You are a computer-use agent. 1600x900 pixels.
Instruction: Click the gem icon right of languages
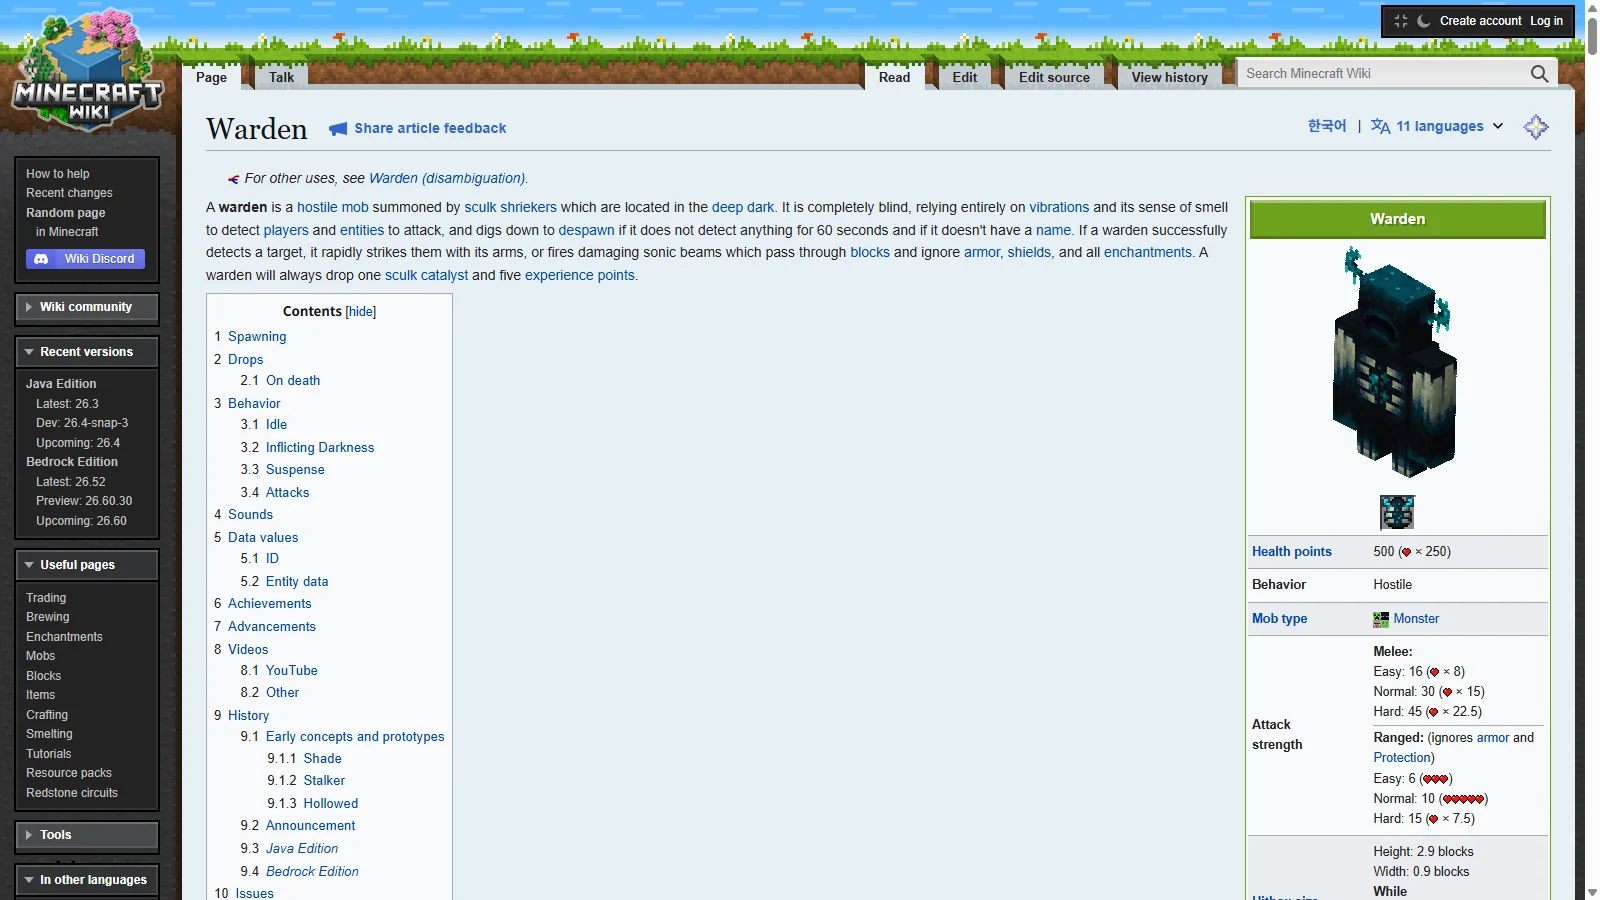pyautogui.click(x=1536, y=127)
